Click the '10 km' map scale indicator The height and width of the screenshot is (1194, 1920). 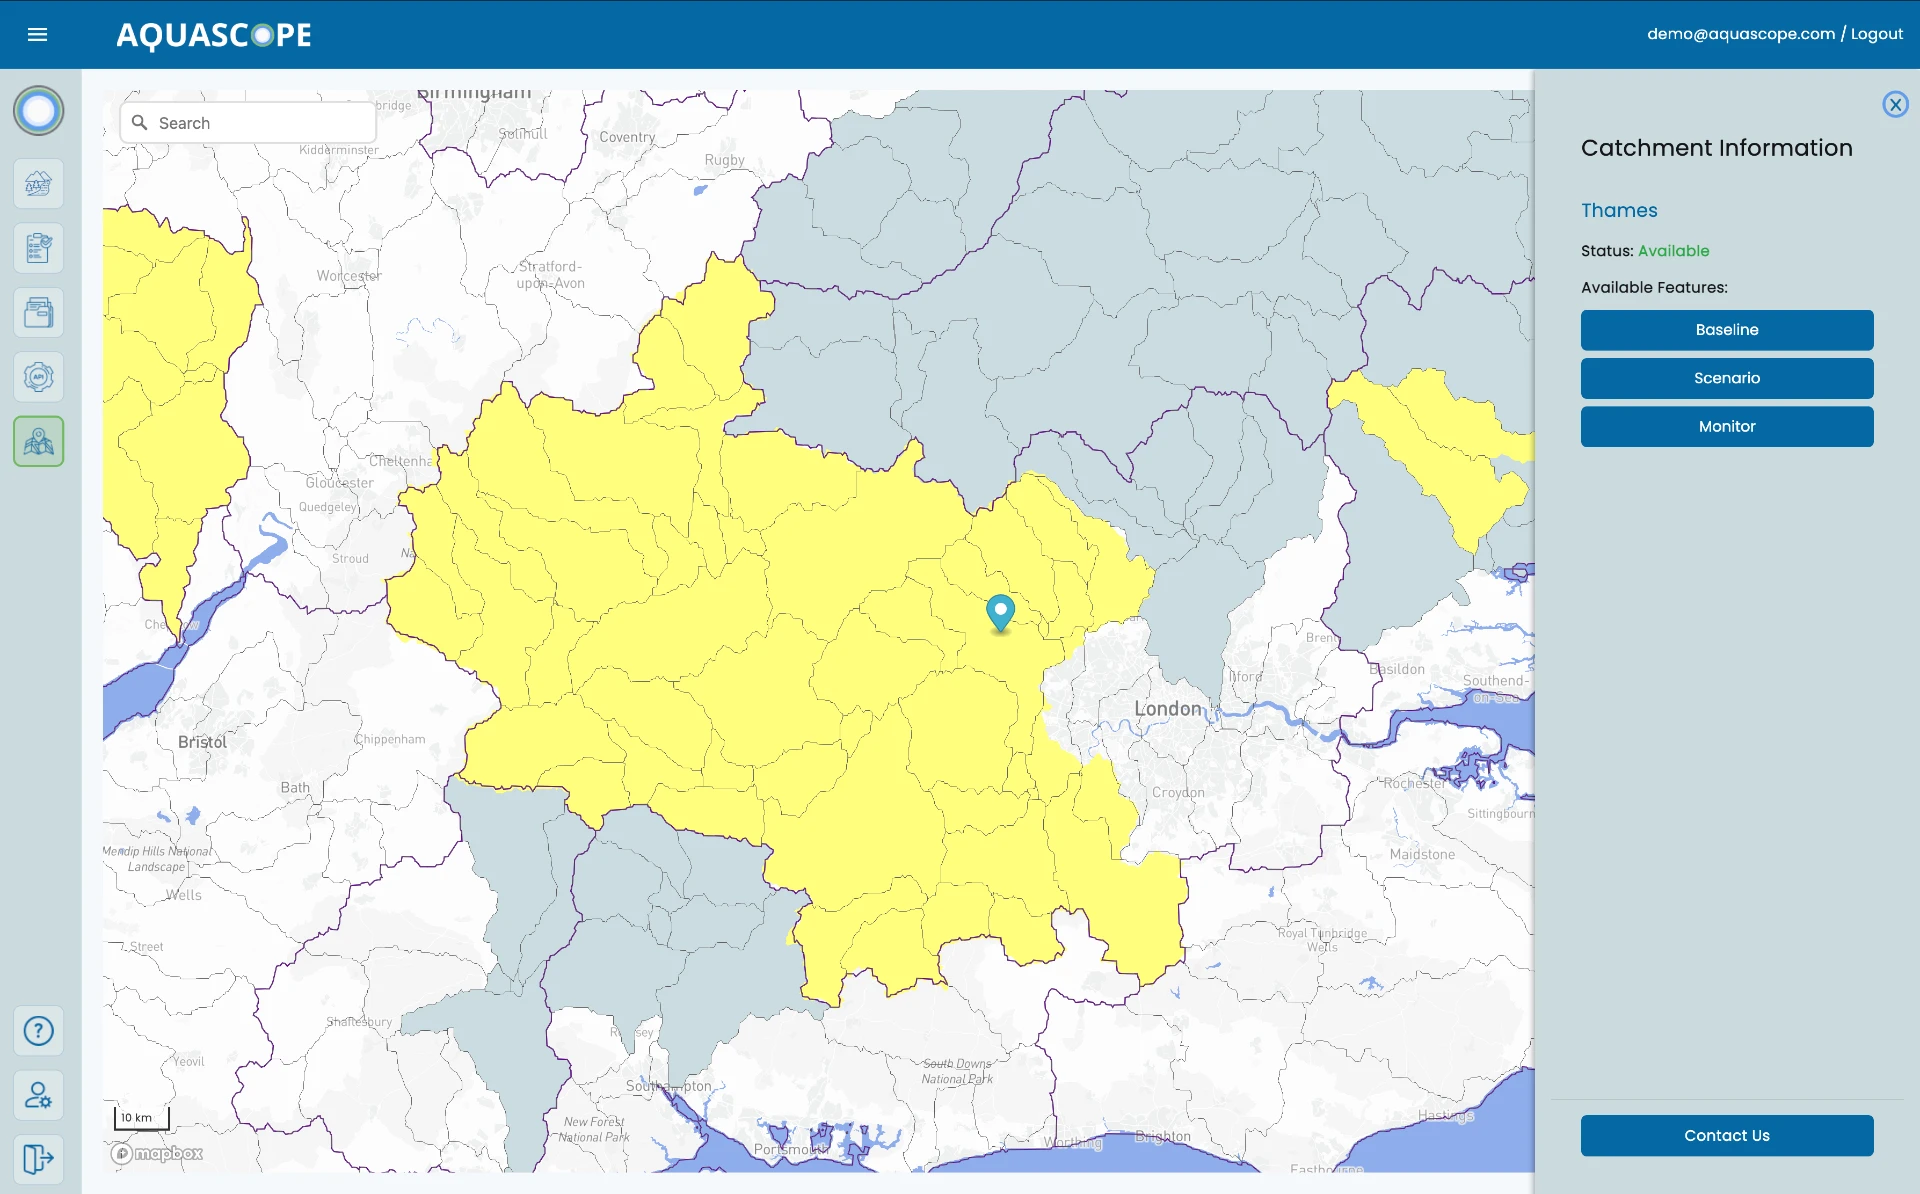(141, 1117)
